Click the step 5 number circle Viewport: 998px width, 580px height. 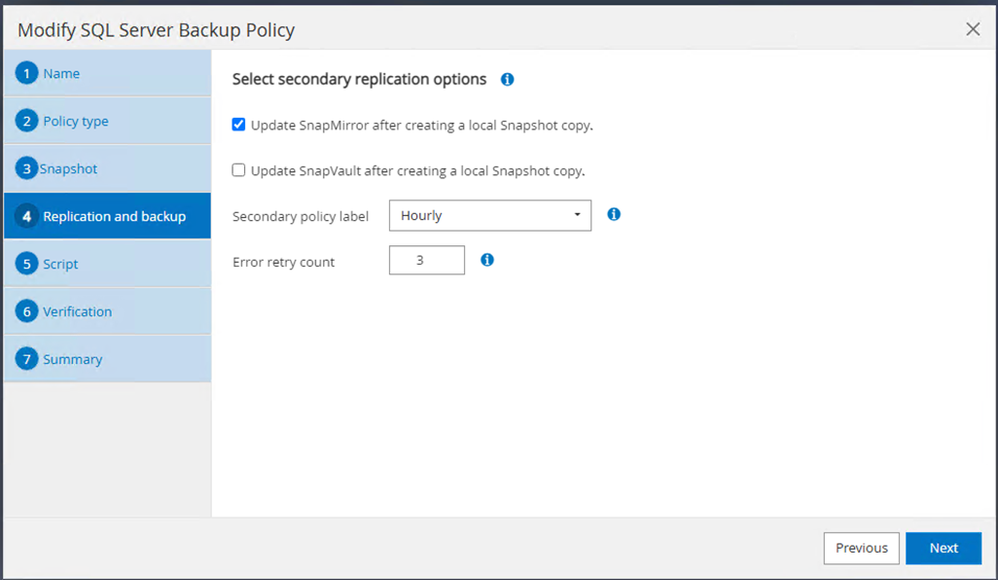(x=27, y=264)
